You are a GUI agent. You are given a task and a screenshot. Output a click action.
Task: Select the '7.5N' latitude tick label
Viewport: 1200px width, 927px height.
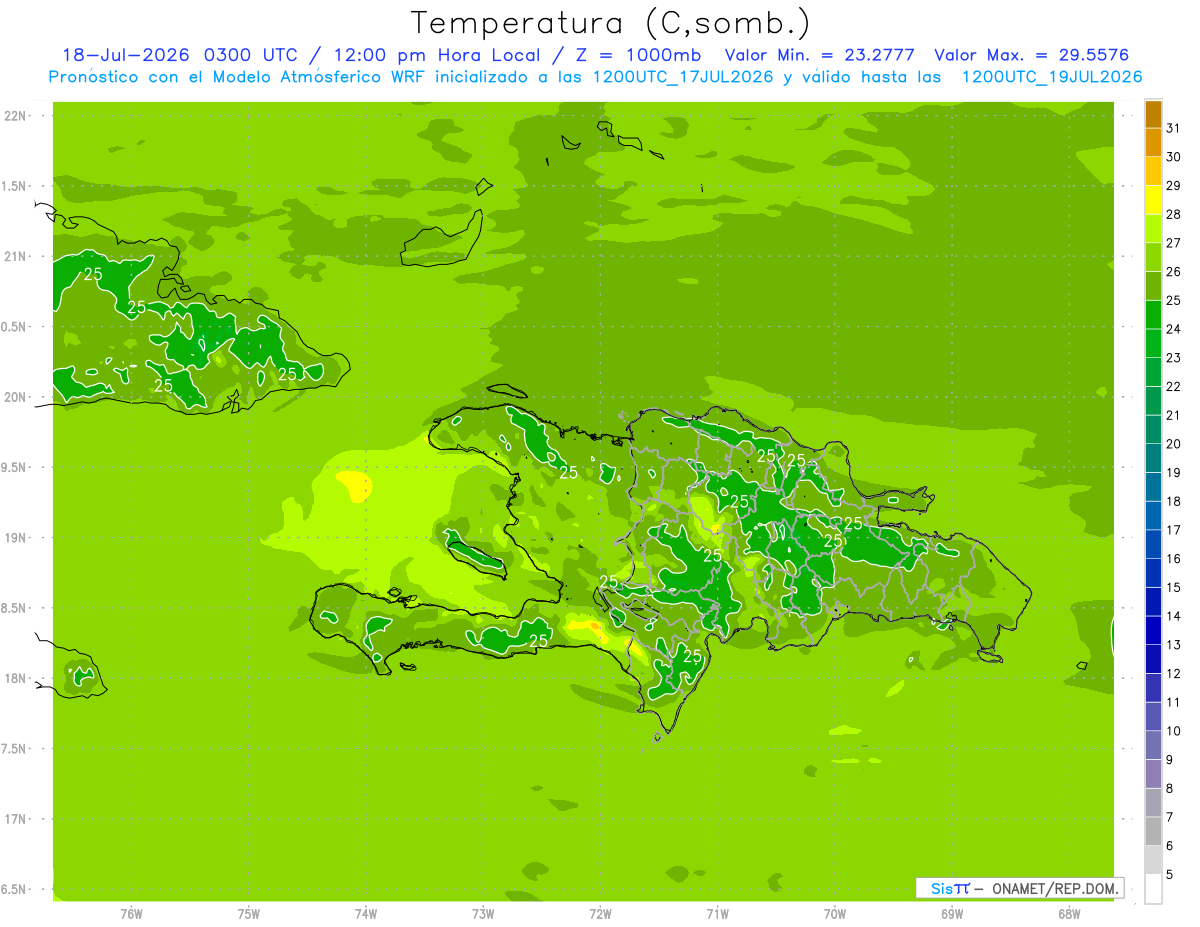14,749
